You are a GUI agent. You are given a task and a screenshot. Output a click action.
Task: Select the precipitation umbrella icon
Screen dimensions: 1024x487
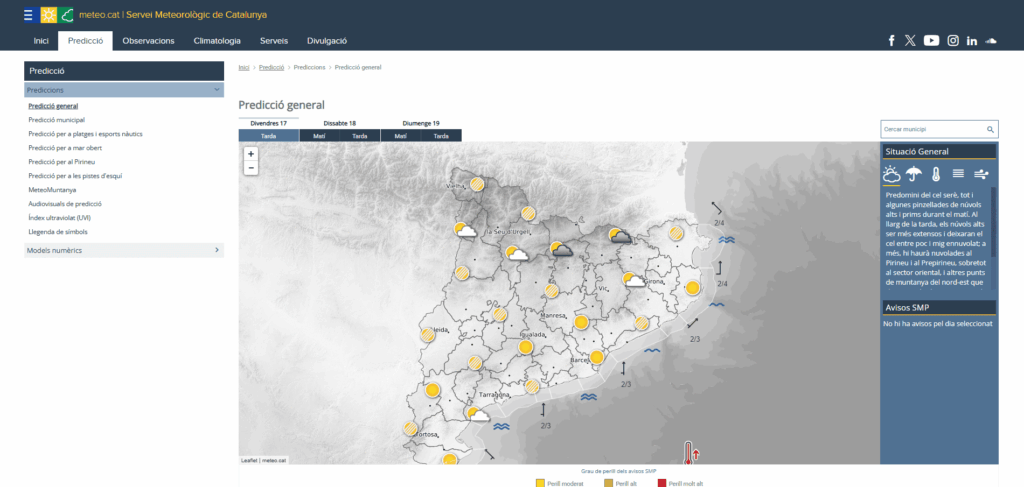(914, 174)
